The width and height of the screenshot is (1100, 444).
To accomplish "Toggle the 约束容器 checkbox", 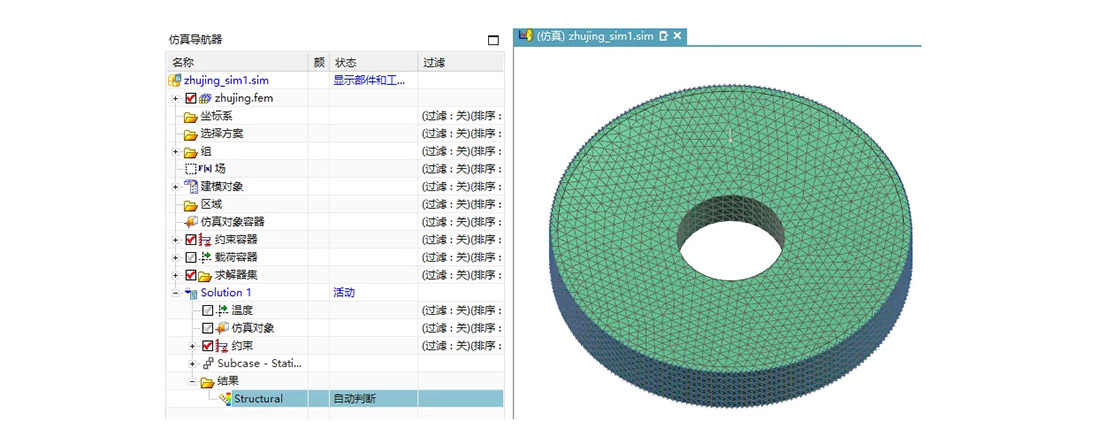I will 191,240.
